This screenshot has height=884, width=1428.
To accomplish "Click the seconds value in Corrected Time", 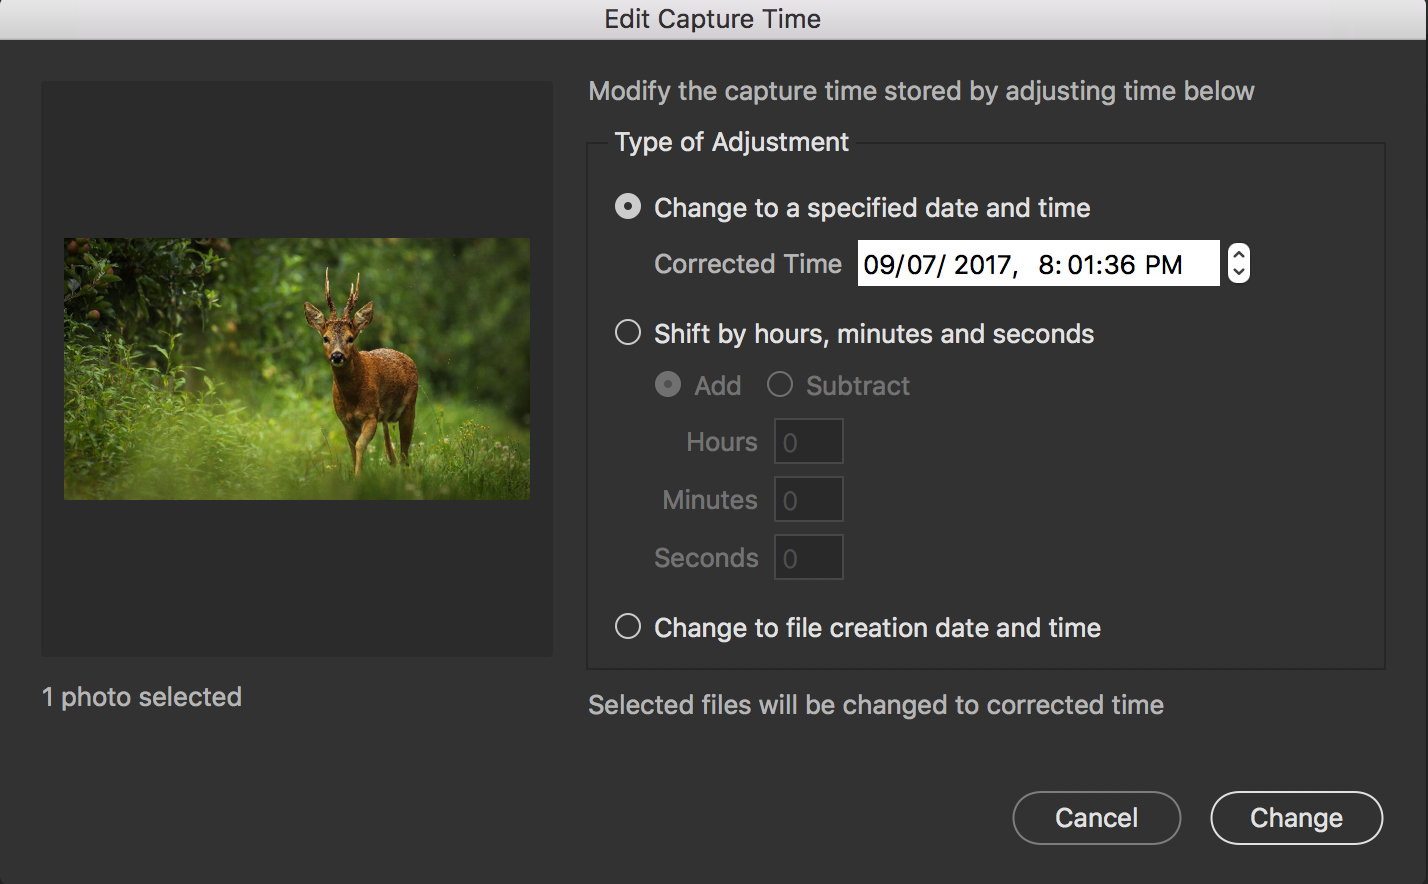I will (x=1122, y=264).
